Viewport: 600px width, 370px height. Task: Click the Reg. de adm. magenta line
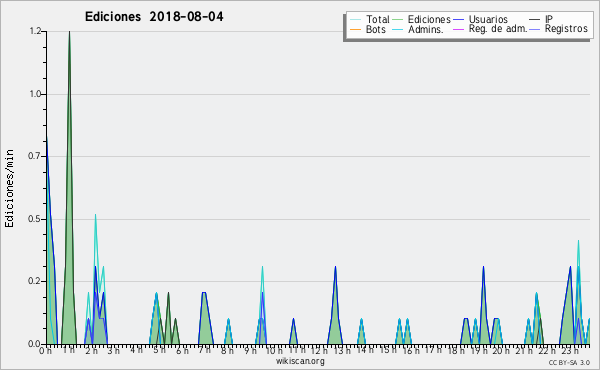(458, 29)
